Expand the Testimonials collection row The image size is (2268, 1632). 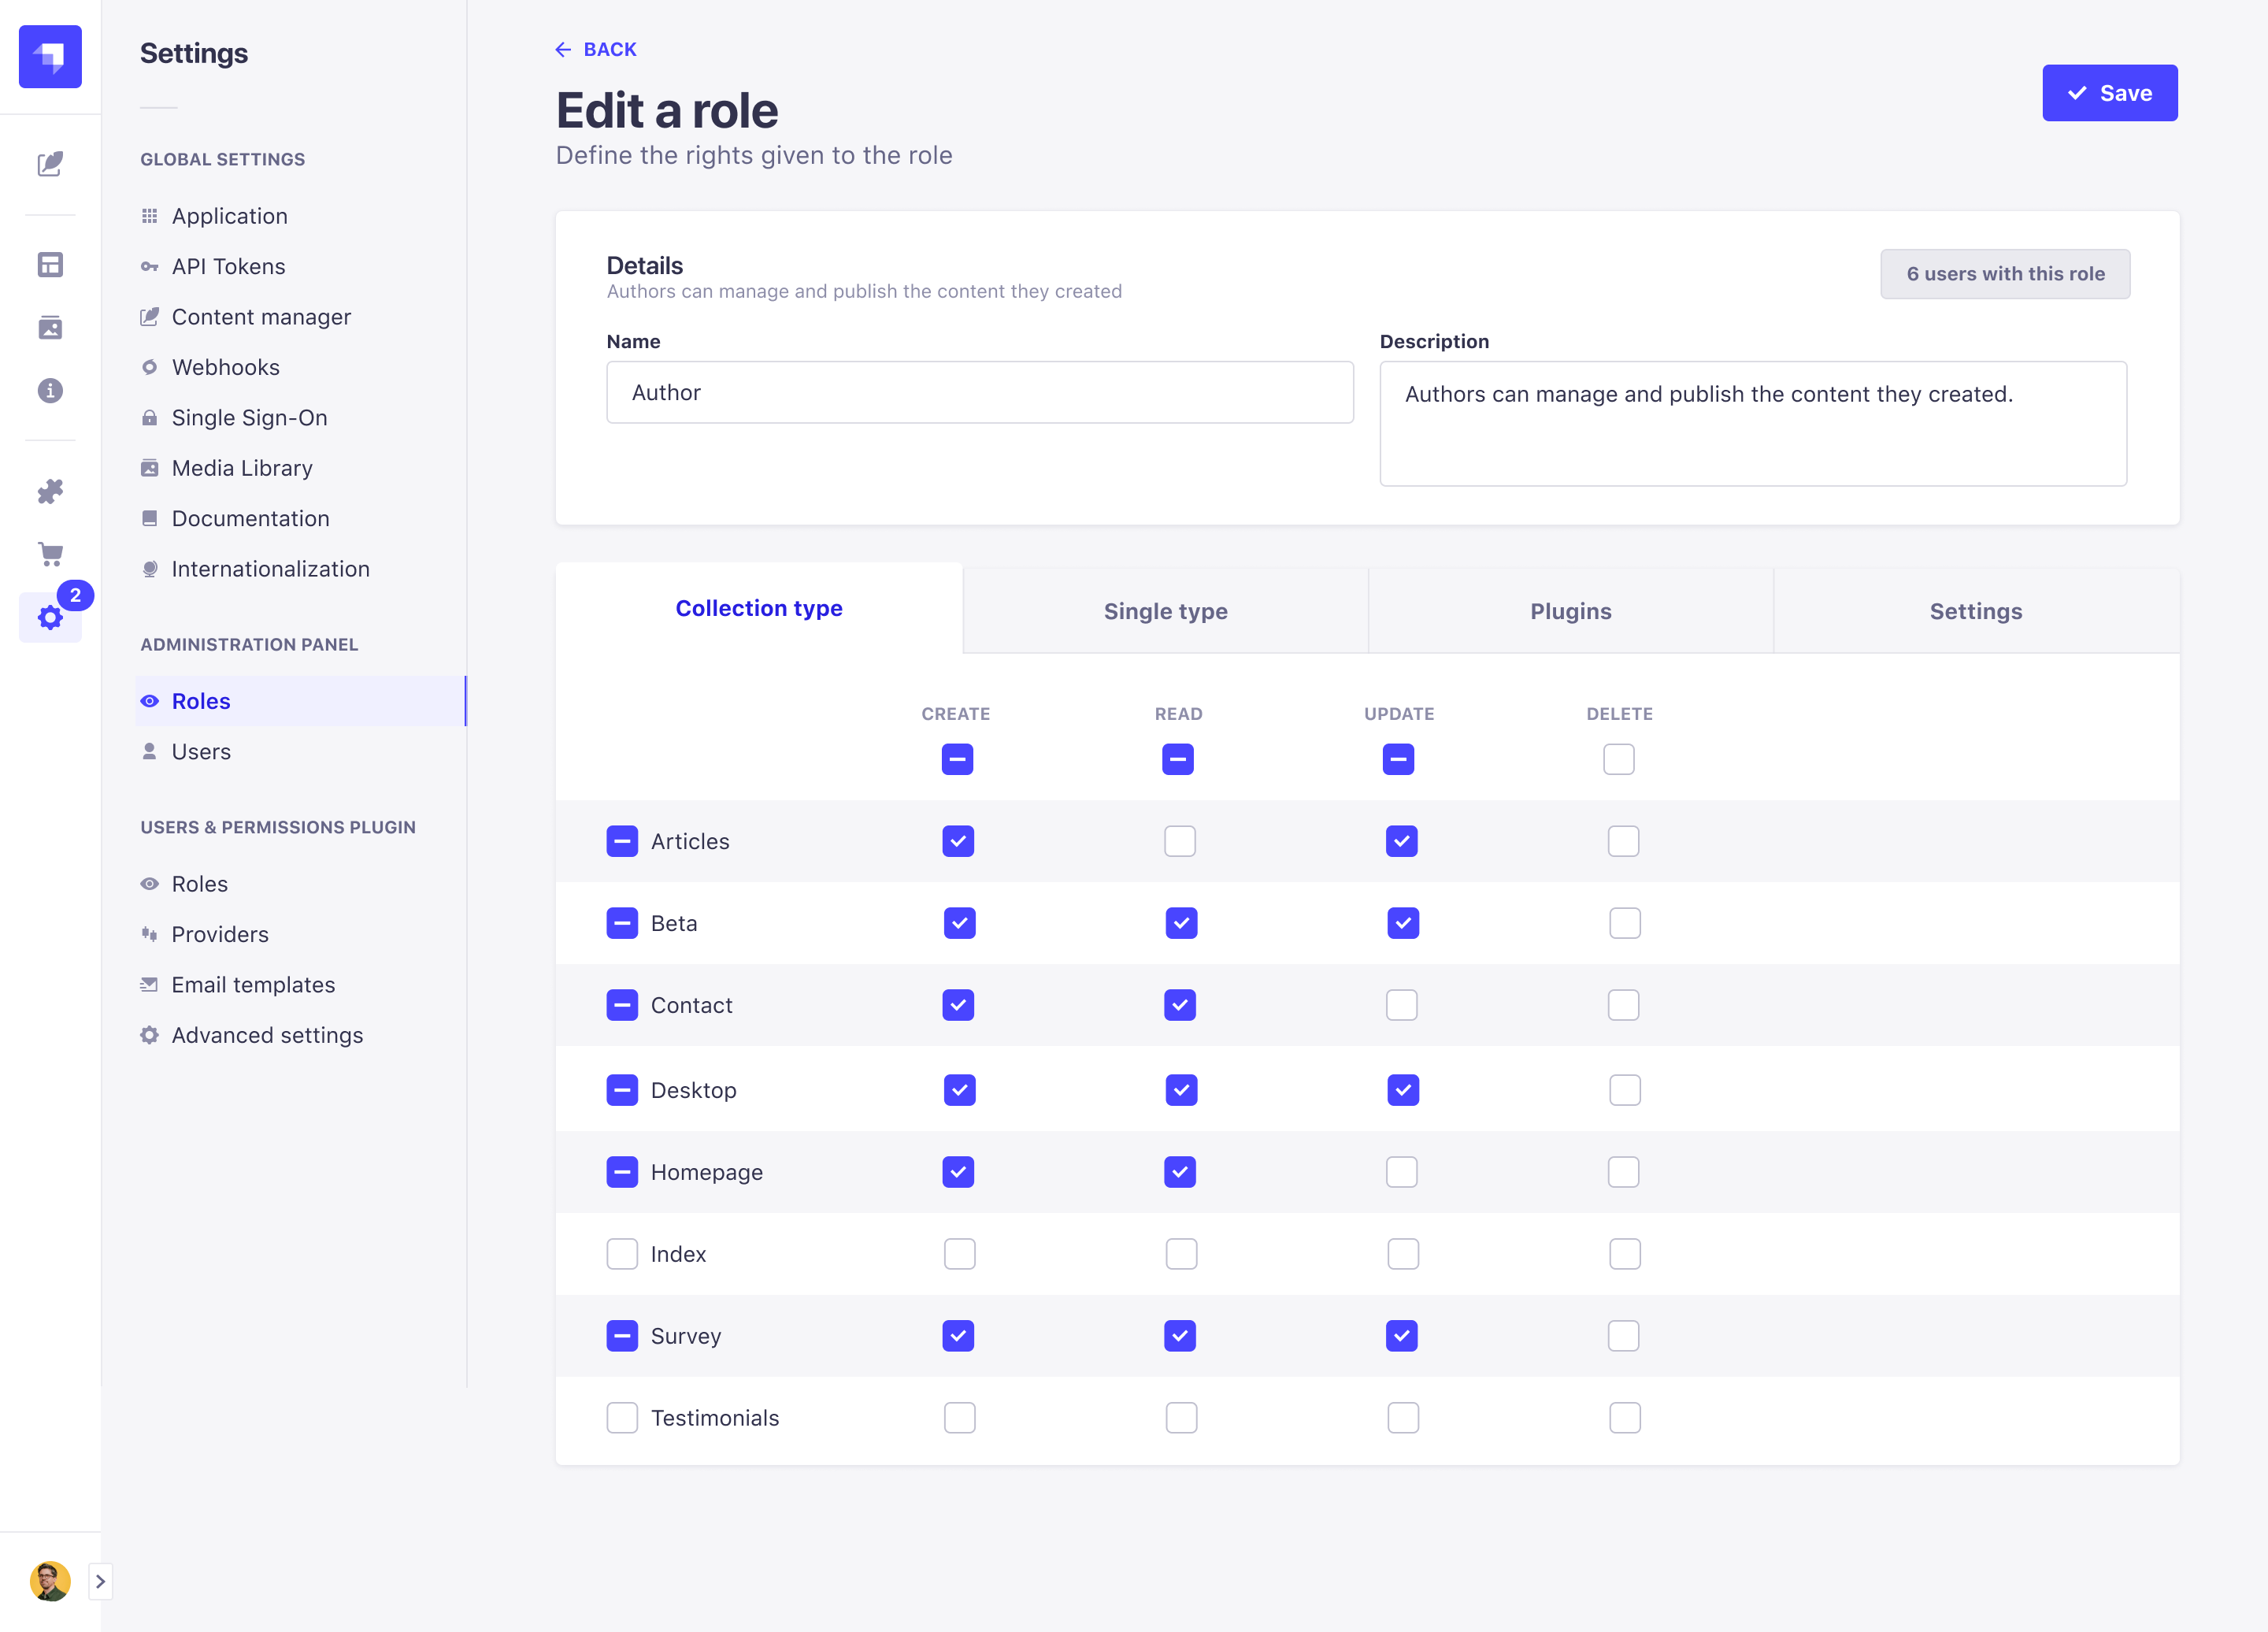click(714, 1418)
